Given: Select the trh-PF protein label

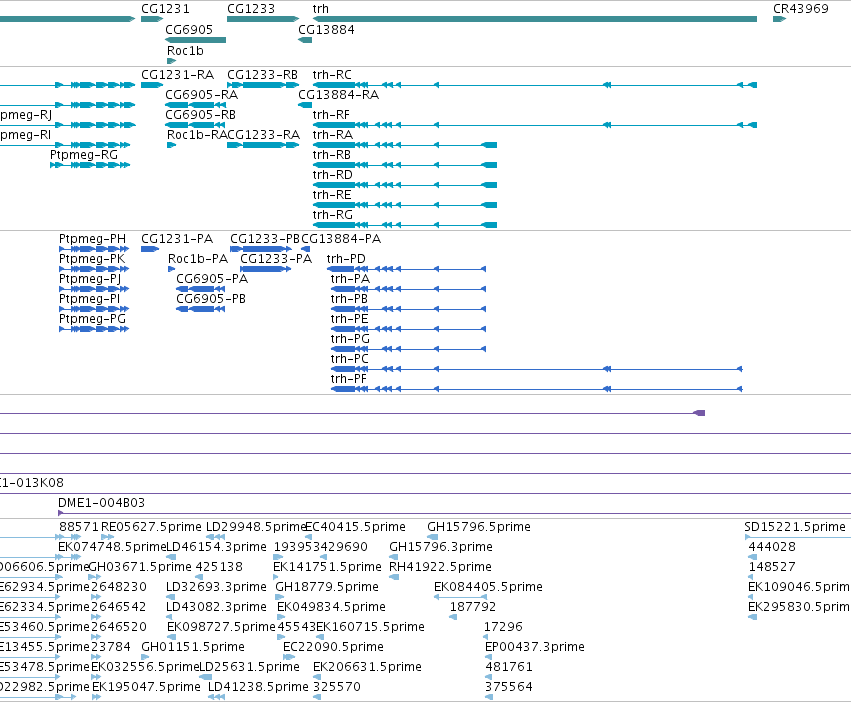Looking at the screenshot, I should (x=349, y=378).
